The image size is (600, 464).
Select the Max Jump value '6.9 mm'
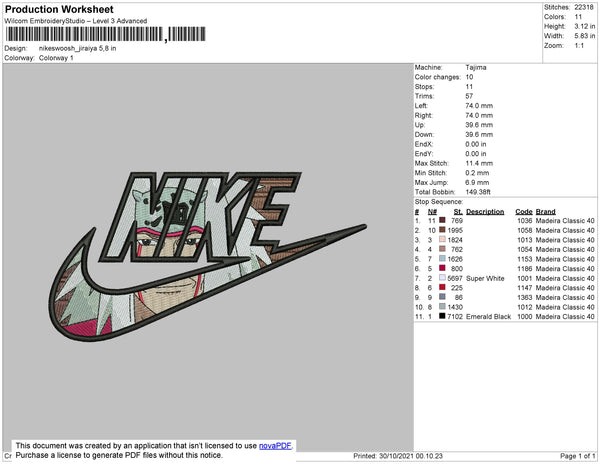[477, 182]
